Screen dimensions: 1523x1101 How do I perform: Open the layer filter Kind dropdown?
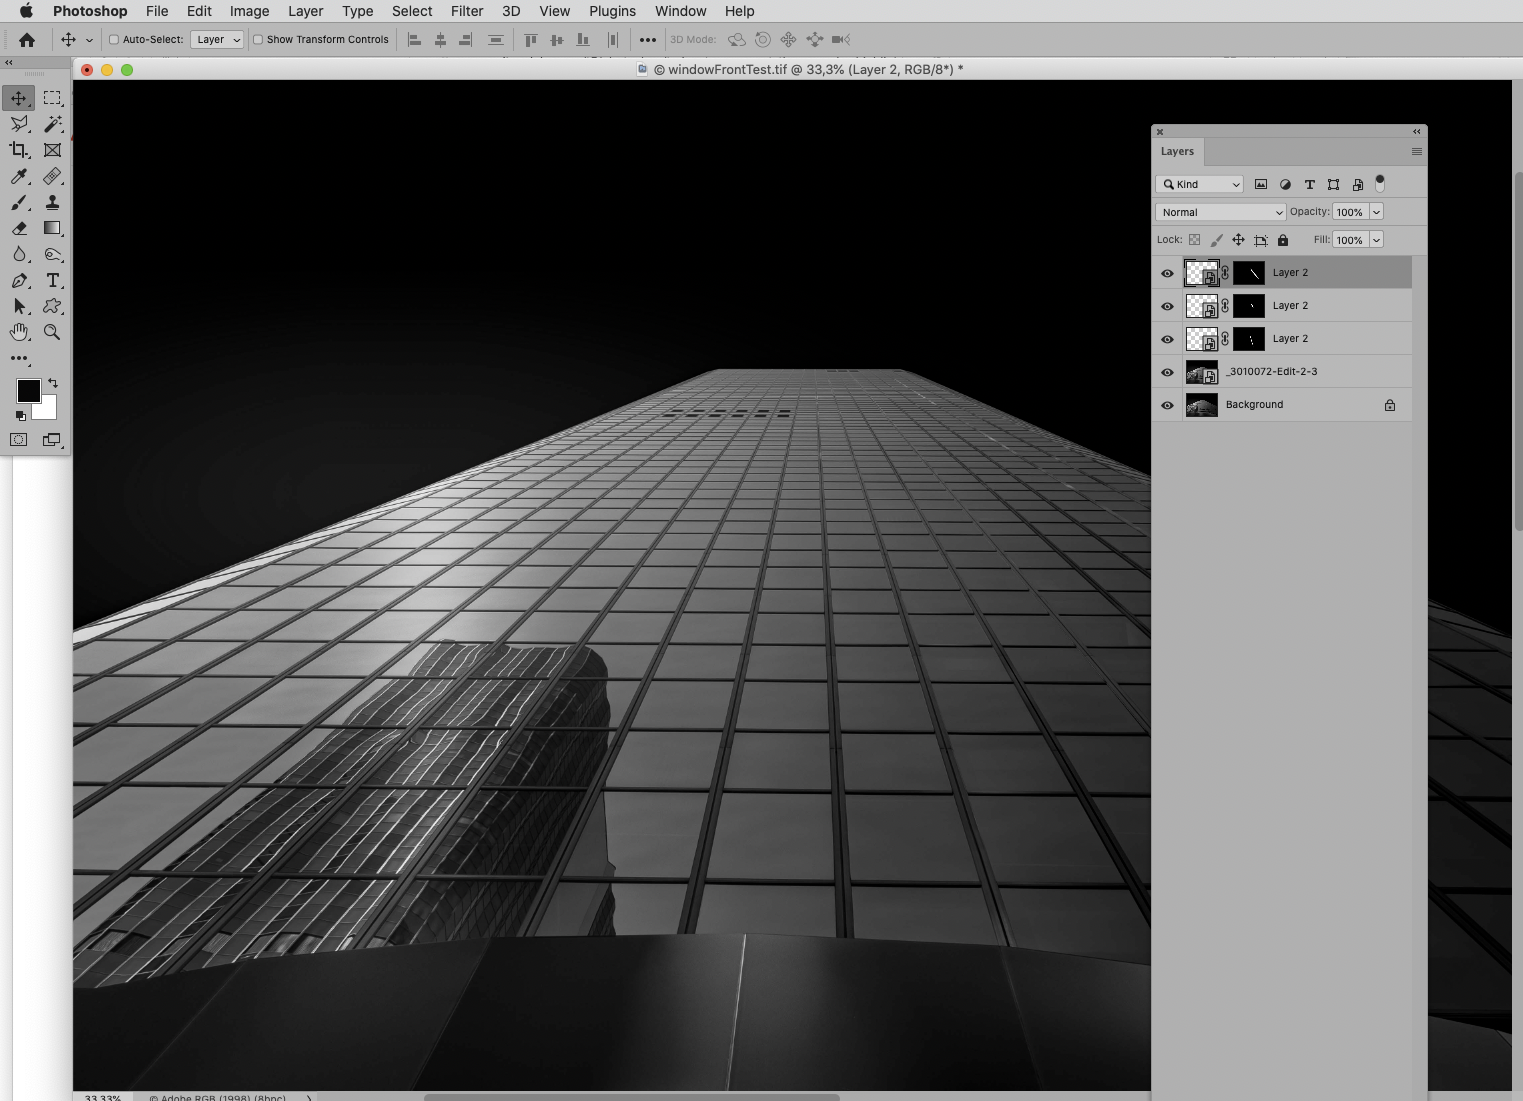[x=1199, y=184]
